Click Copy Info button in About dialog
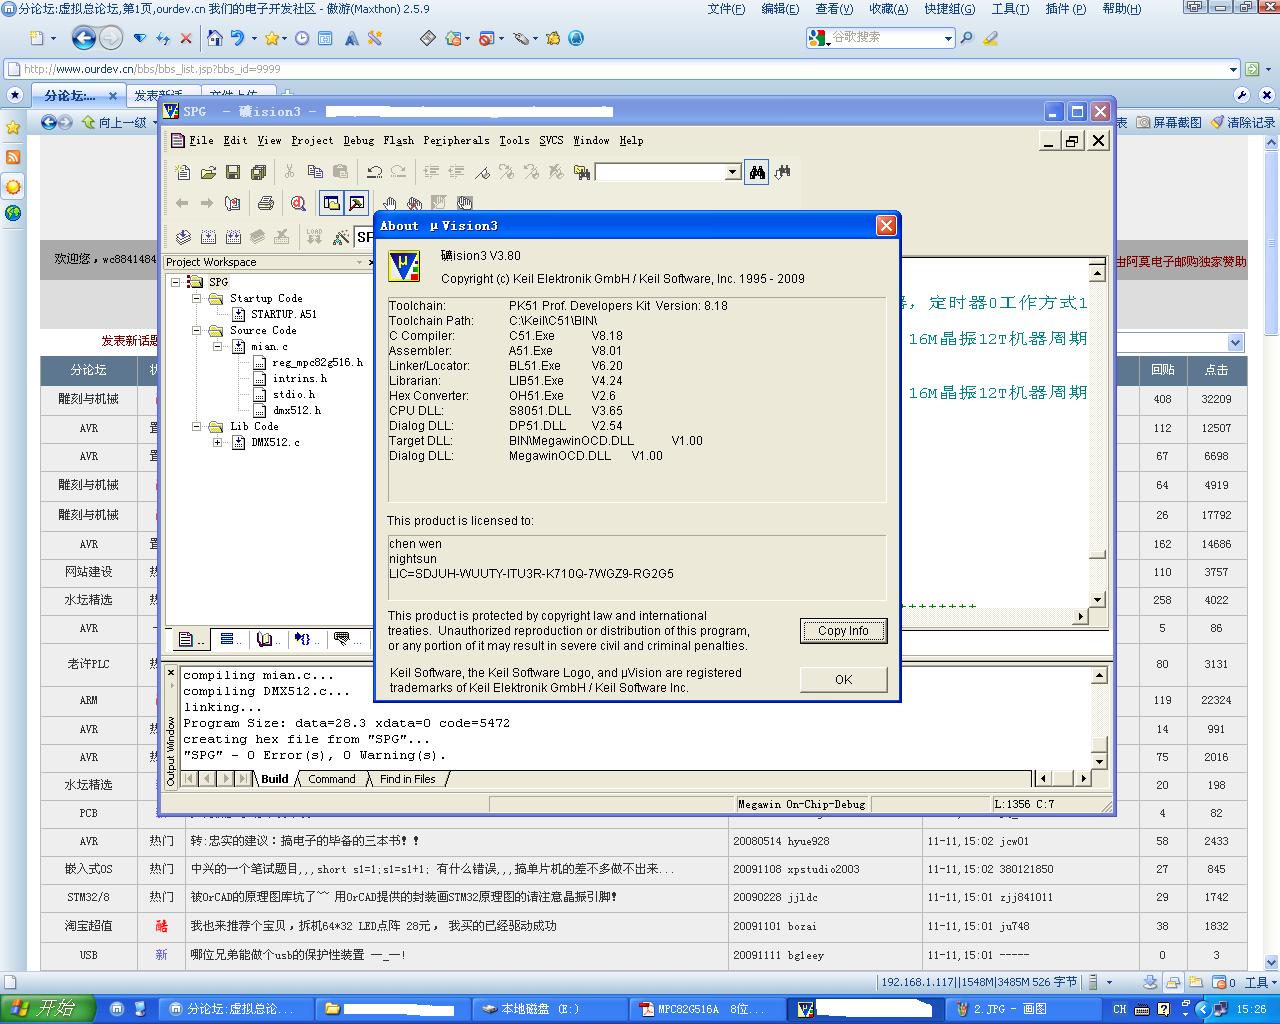This screenshot has height=1024, width=1280. tap(843, 630)
